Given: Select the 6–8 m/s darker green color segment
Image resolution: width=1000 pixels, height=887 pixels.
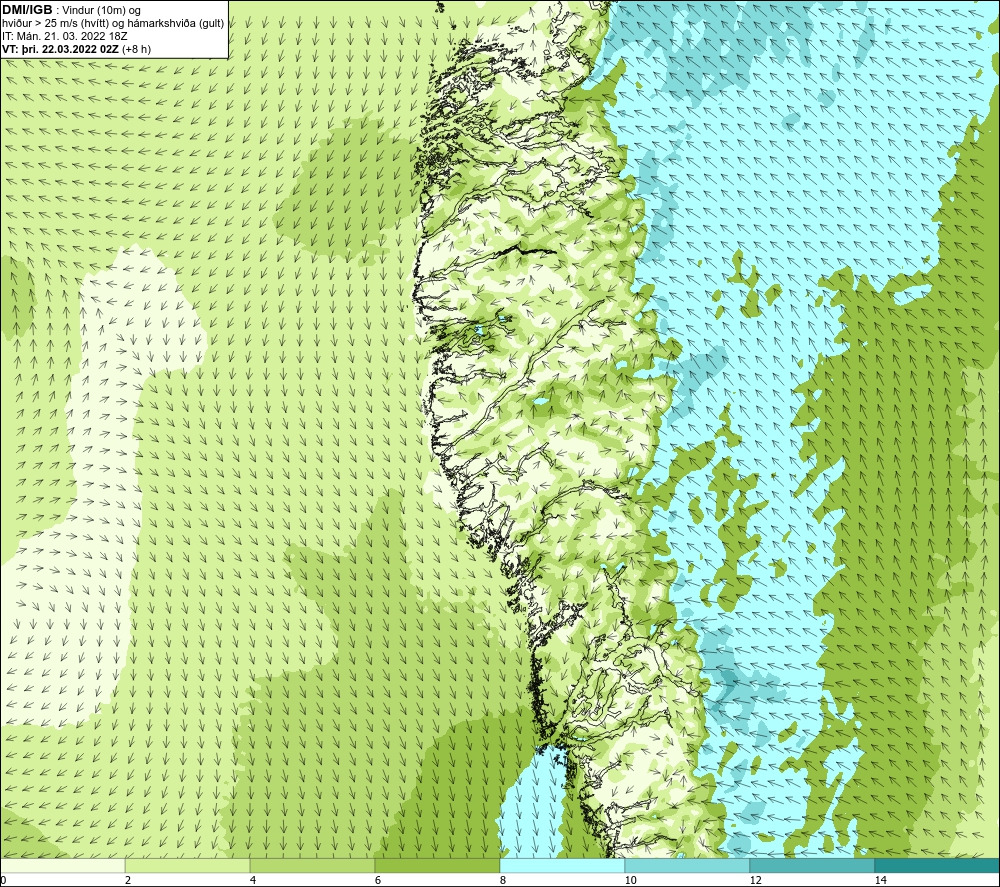Looking at the screenshot, I should 438,865.
